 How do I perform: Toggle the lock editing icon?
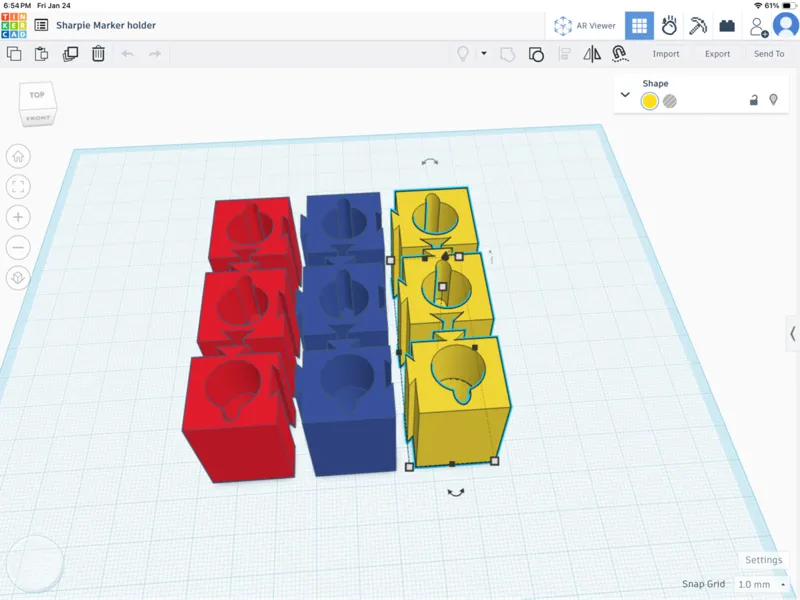click(x=754, y=100)
